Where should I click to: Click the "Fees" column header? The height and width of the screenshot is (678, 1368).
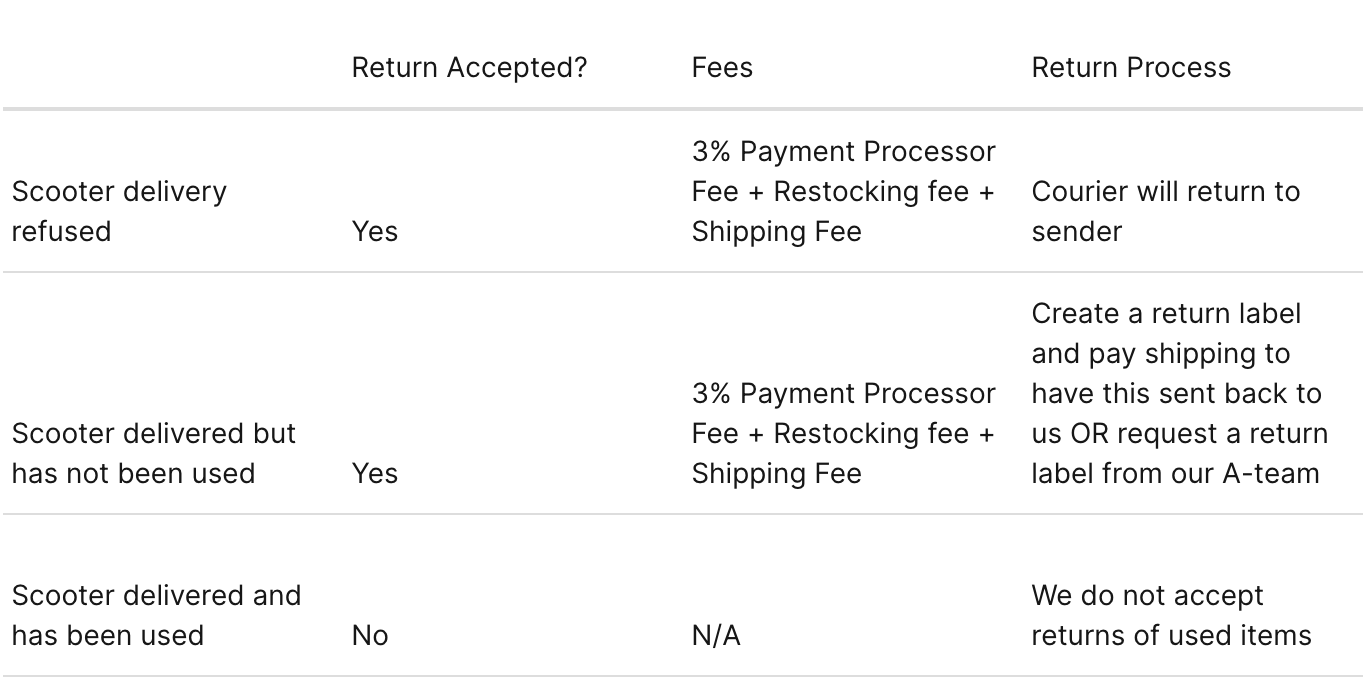(722, 67)
